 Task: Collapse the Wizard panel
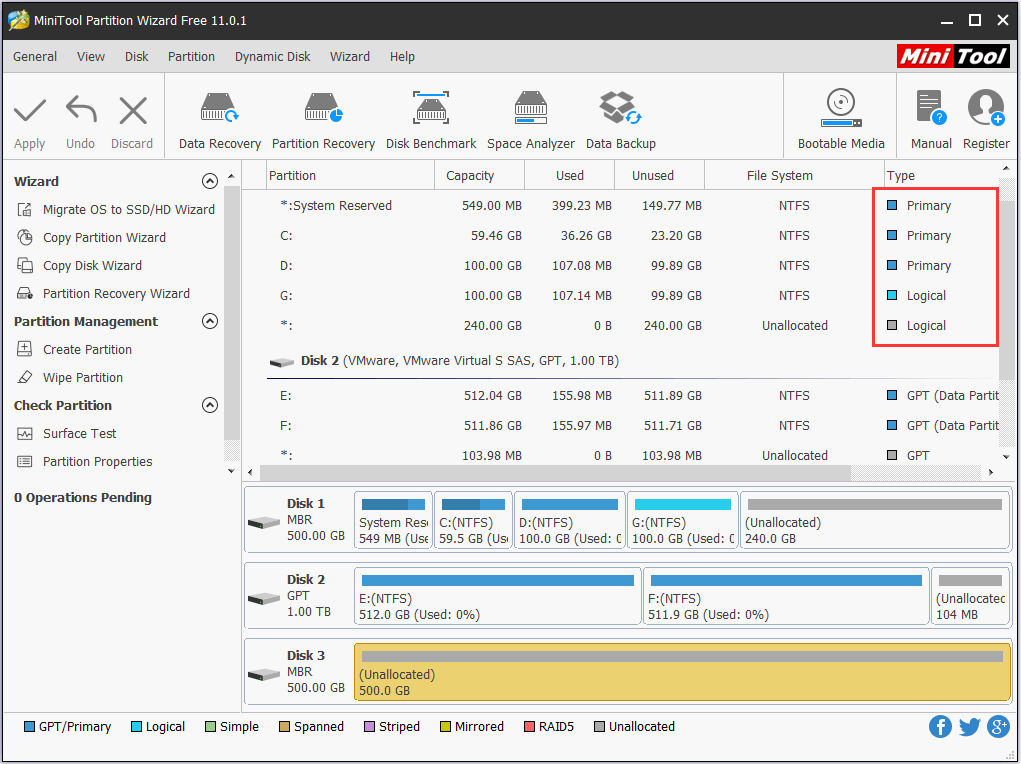tap(210, 181)
